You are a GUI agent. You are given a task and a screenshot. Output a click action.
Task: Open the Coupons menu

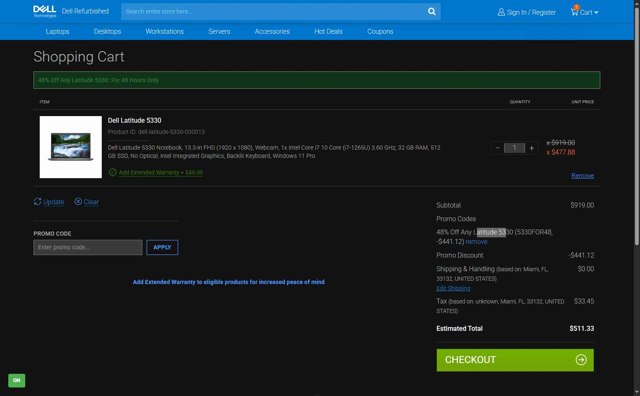pyautogui.click(x=380, y=31)
